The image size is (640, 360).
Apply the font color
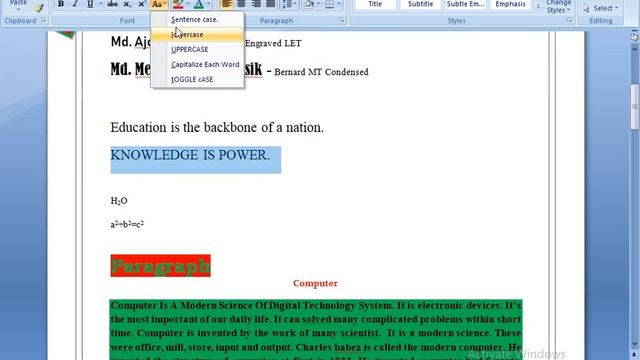[x=199, y=4]
